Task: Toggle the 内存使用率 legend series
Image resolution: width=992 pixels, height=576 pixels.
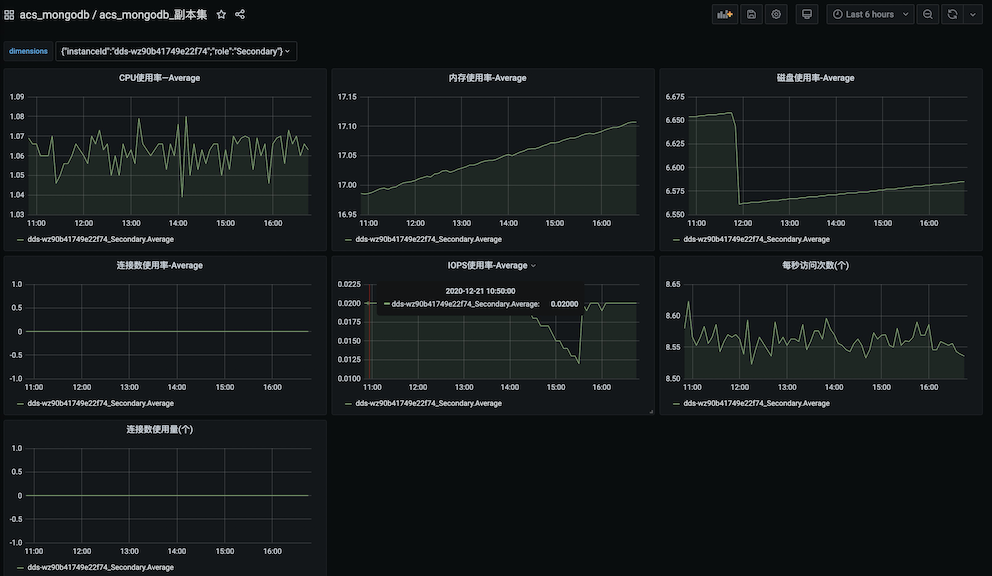Action: click(429, 240)
